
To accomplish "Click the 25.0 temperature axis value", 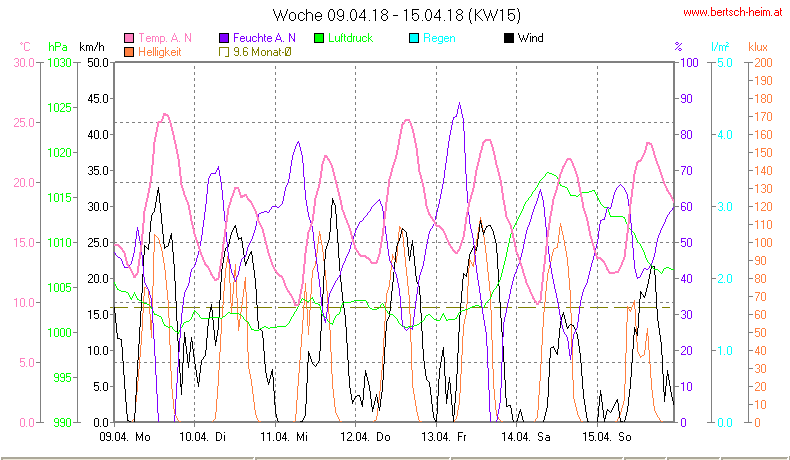I will coord(24,123).
